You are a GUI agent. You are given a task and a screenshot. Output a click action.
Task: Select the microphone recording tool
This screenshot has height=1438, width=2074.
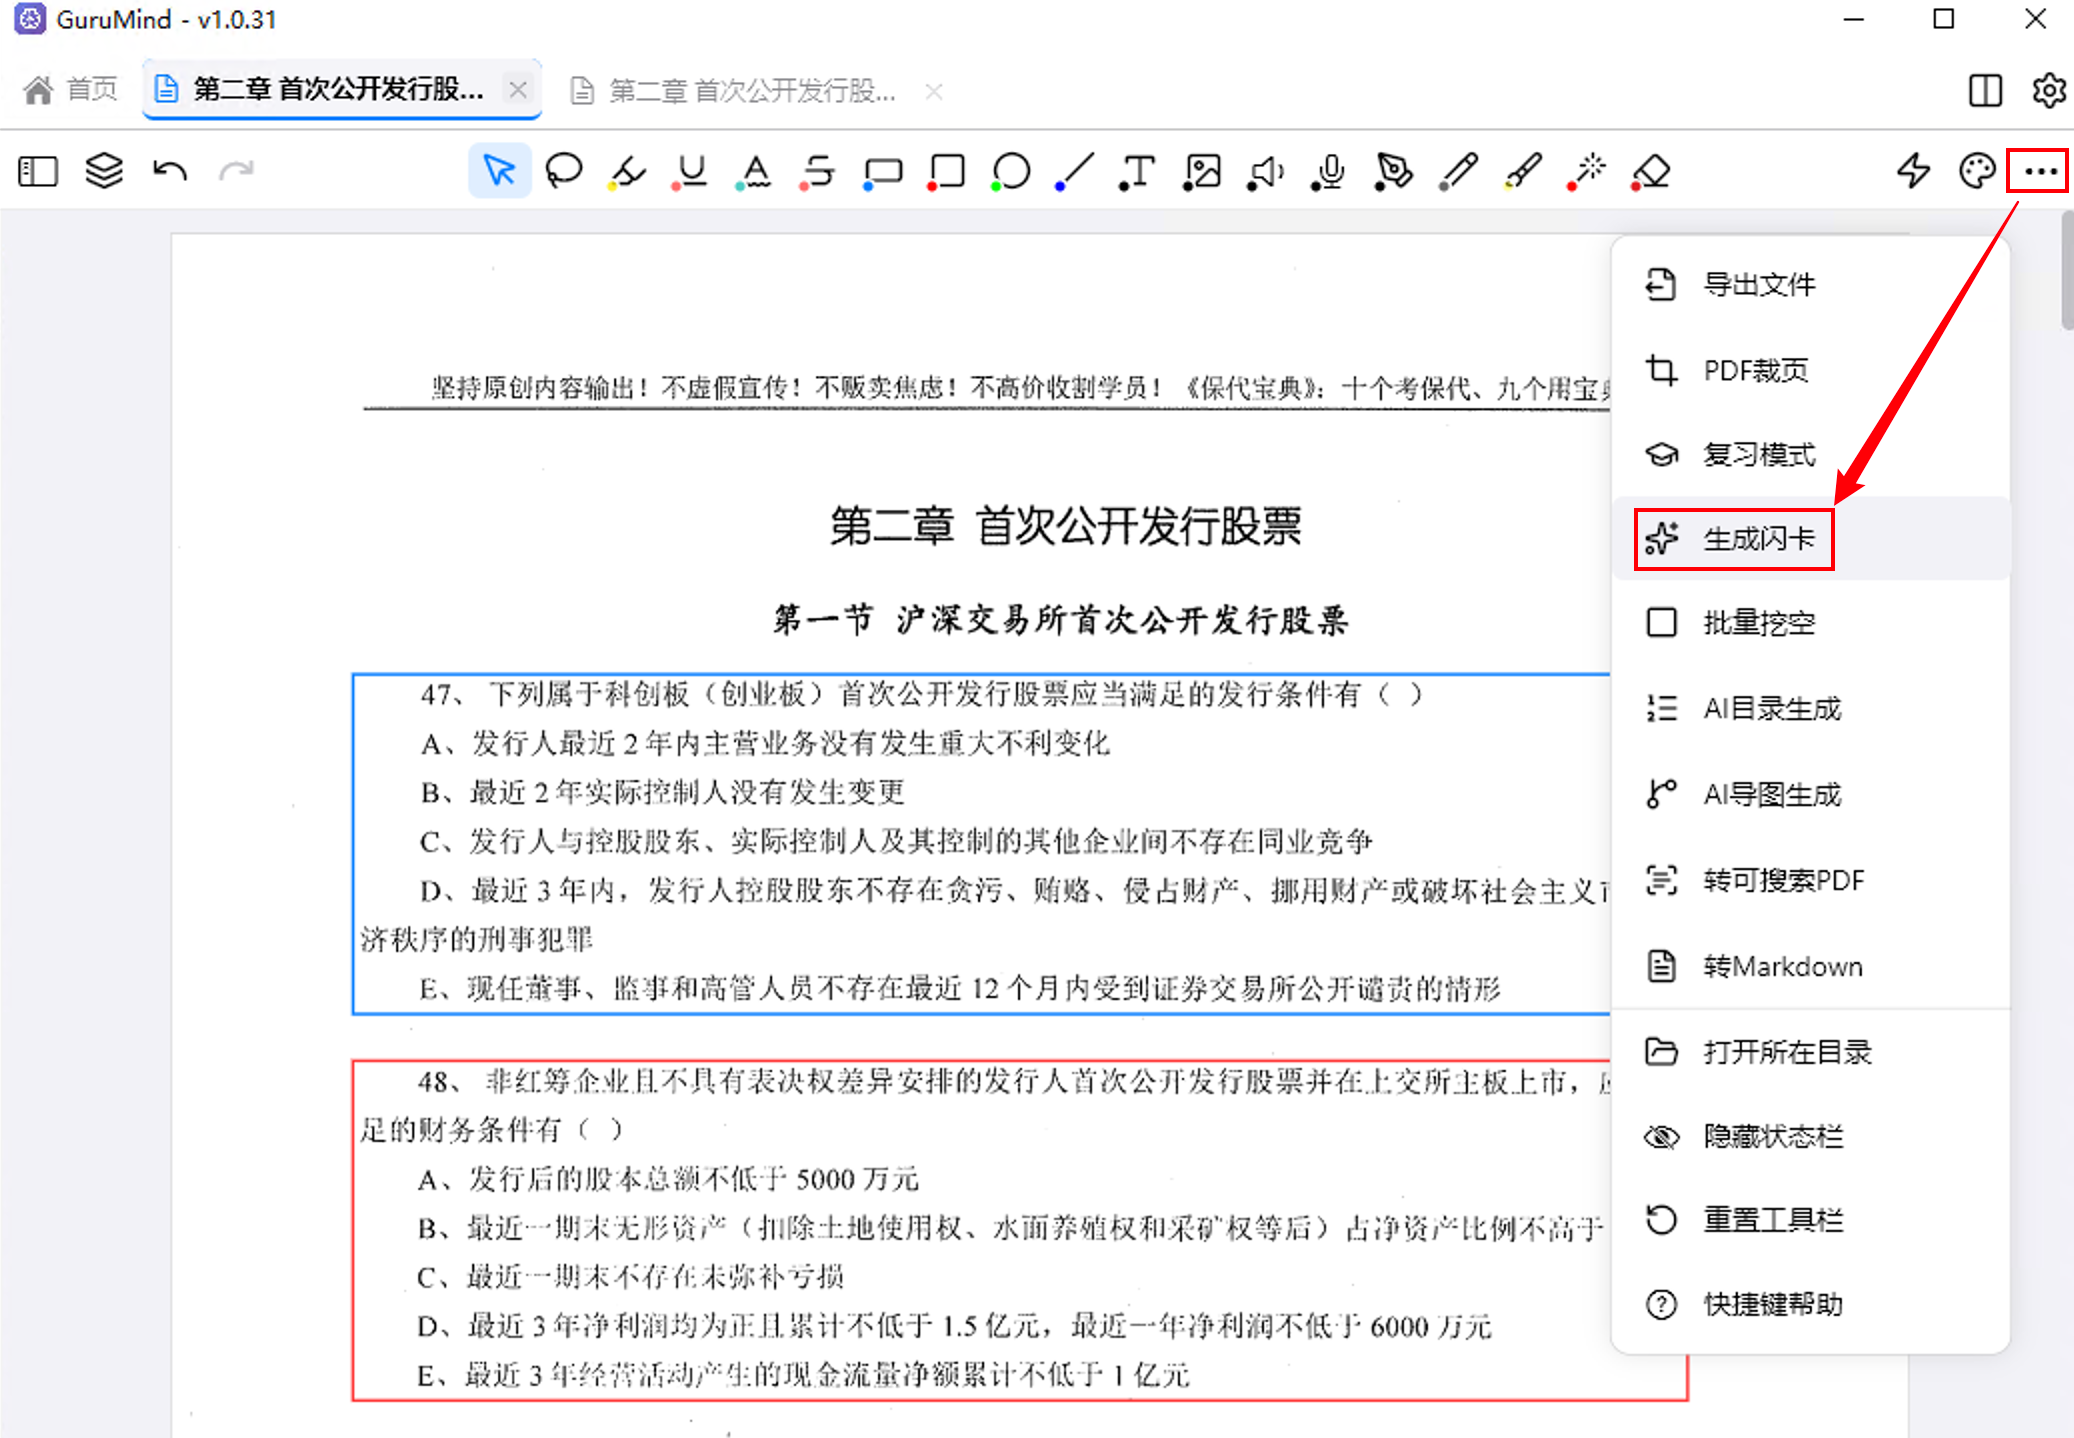tap(1329, 171)
